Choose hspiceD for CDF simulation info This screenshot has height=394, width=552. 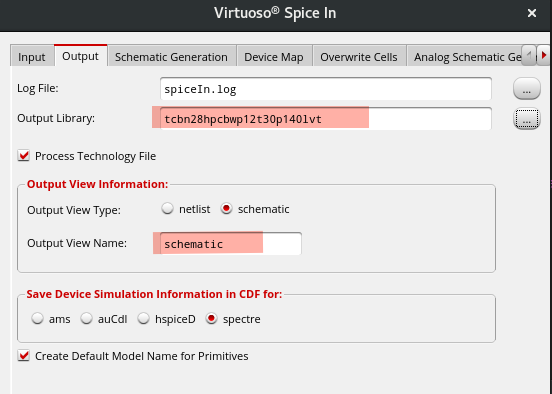[x=143, y=319]
